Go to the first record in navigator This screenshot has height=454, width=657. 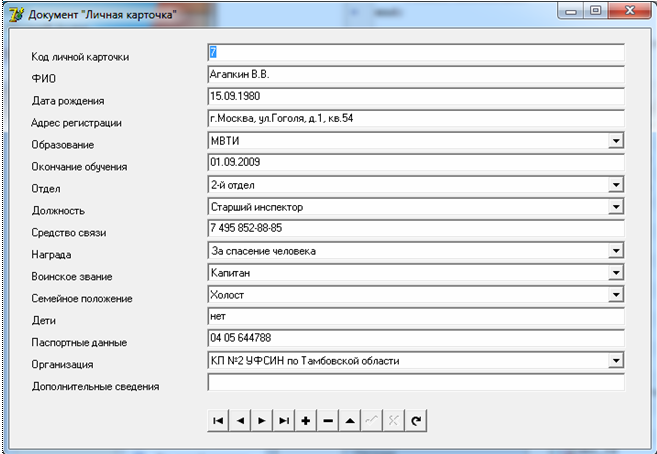click(217, 421)
